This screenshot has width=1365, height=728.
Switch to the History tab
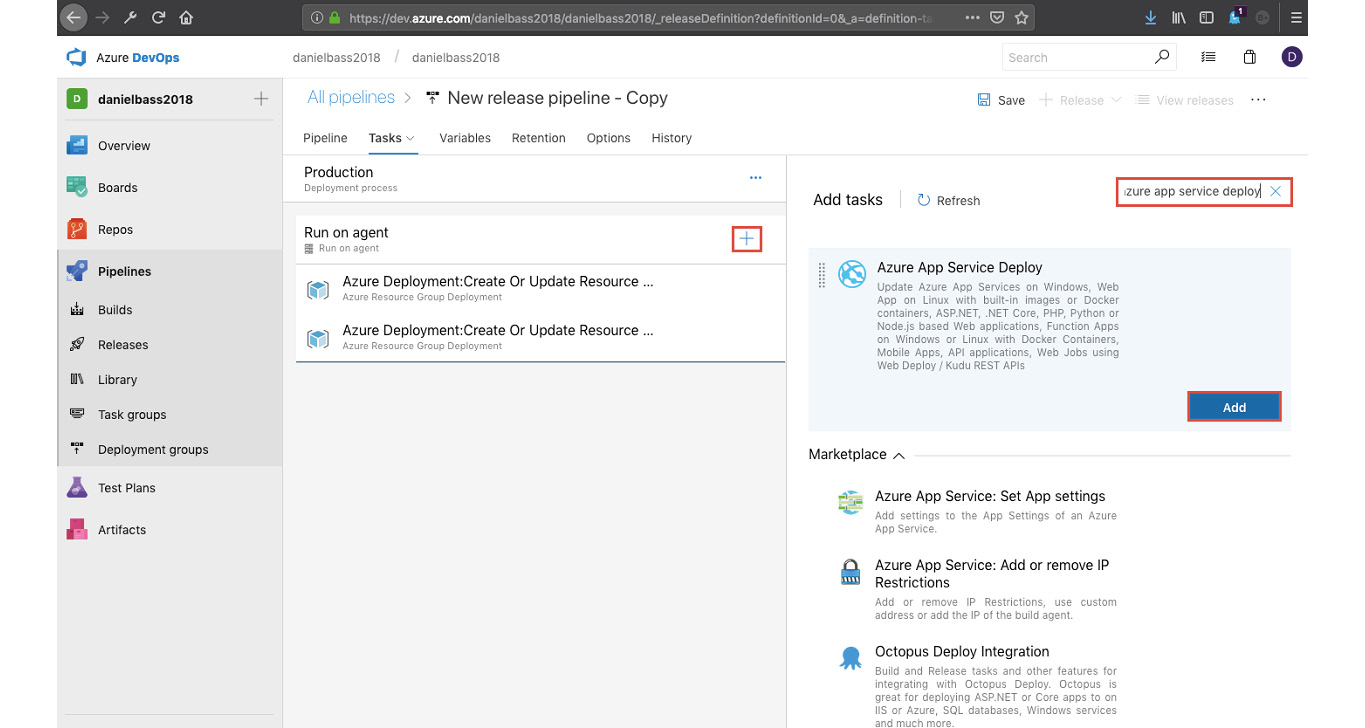click(672, 138)
